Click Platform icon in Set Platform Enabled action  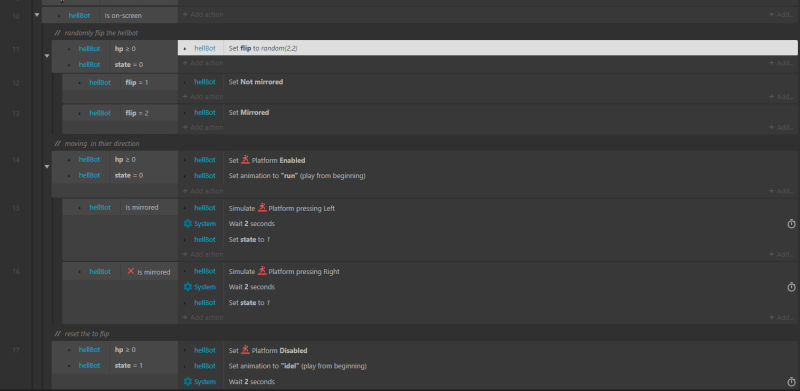coord(245,160)
